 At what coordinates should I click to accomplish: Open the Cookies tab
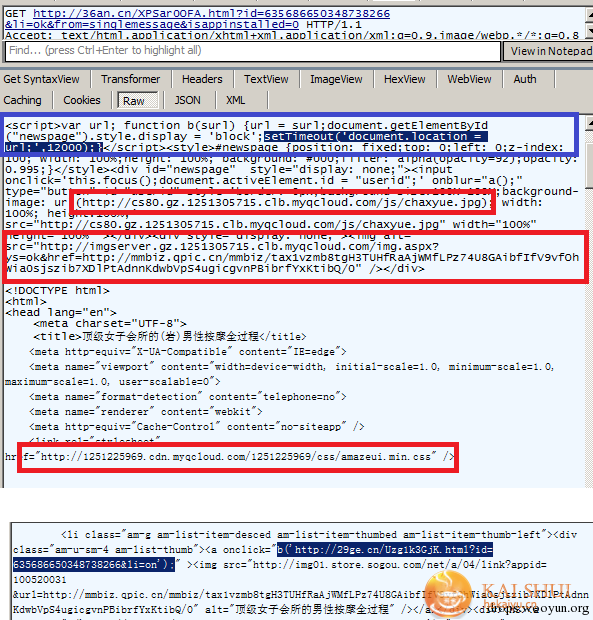[x=82, y=100]
